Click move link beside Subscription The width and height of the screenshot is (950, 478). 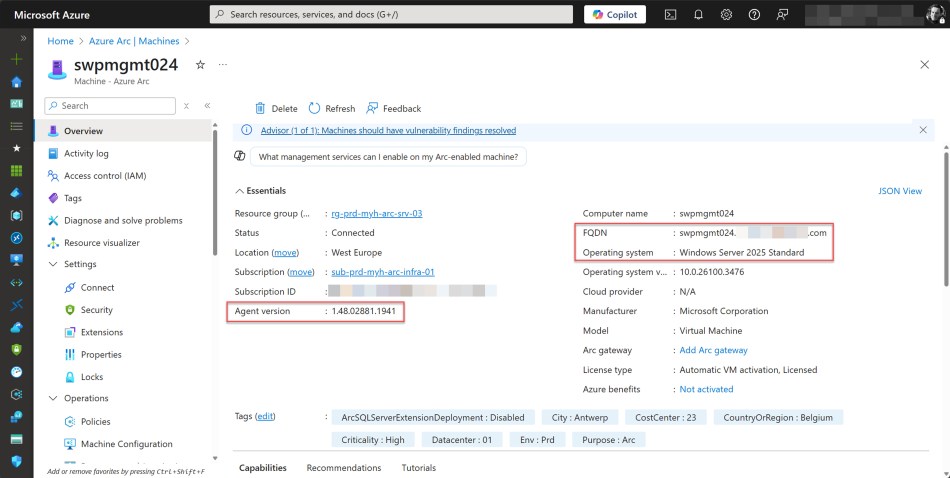(x=301, y=272)
